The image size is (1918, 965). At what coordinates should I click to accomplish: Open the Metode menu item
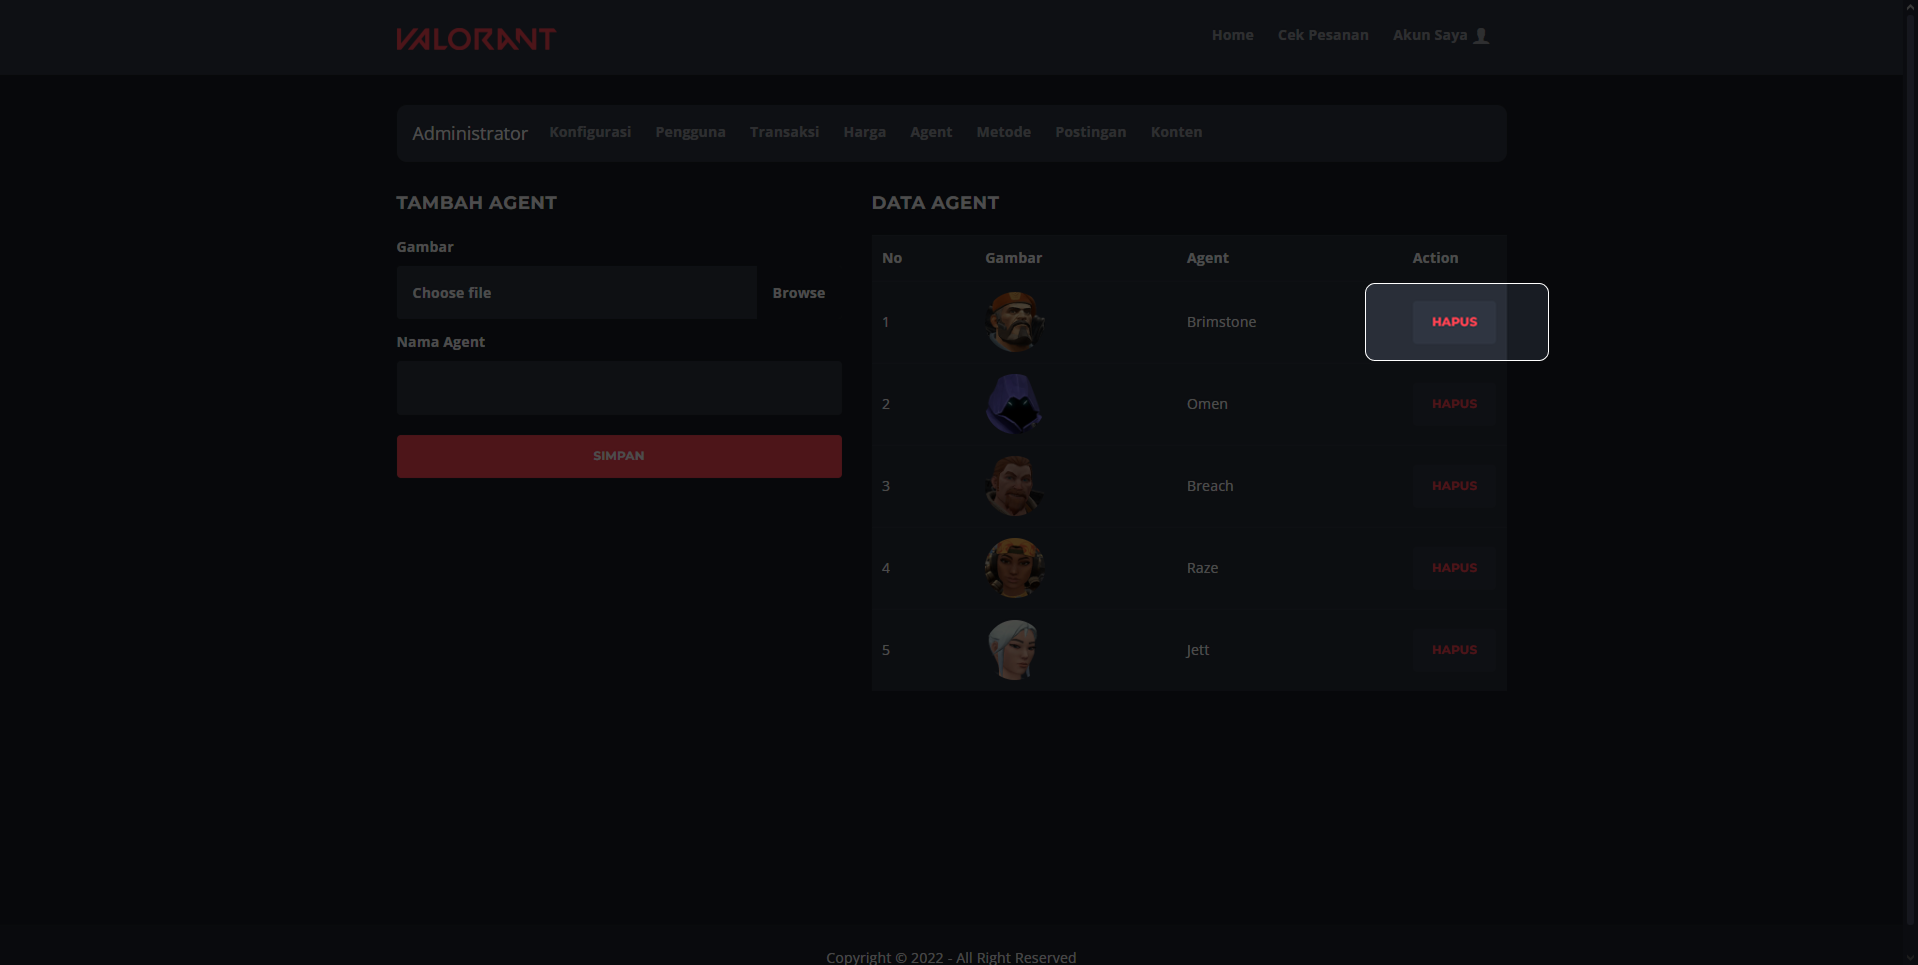[1003, 132]
